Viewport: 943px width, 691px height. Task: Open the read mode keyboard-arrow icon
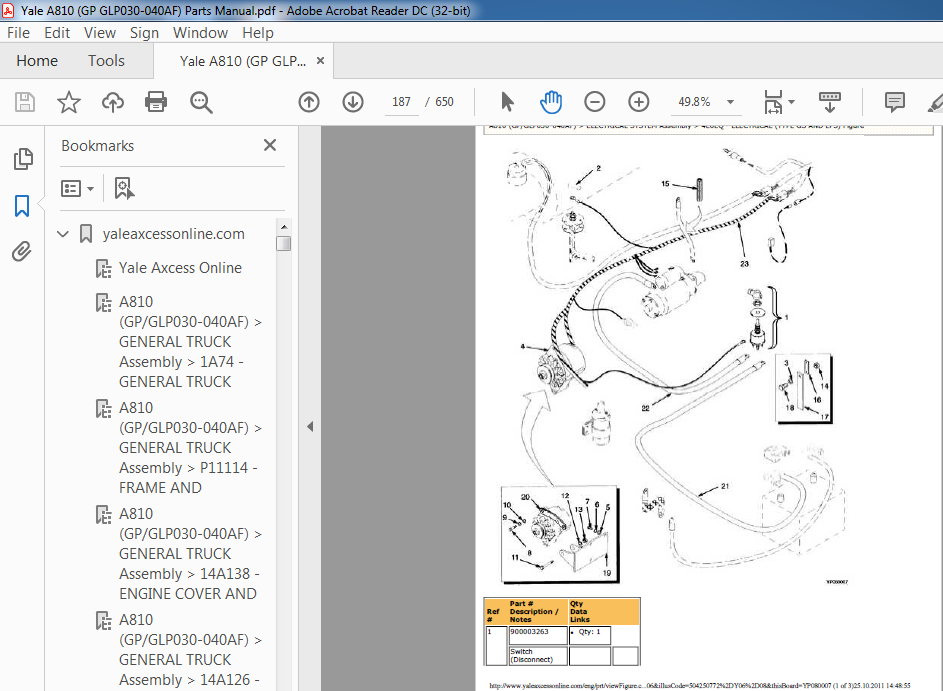[830, 102]
